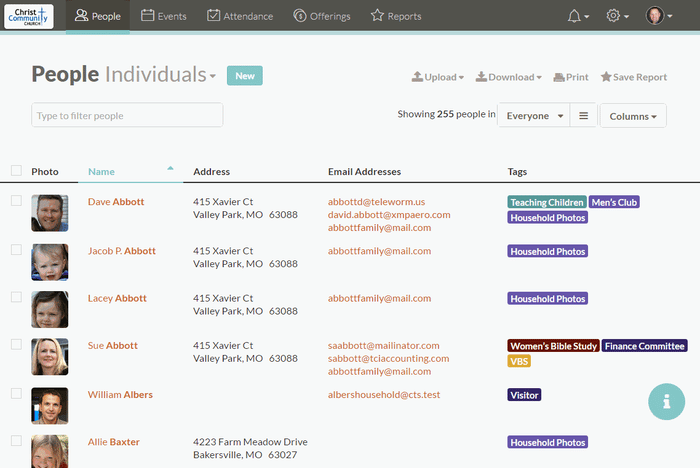Check the select-all header checkbox
Image resolution: width=700 pixels, height=468 pixels.
coord(16,171)
